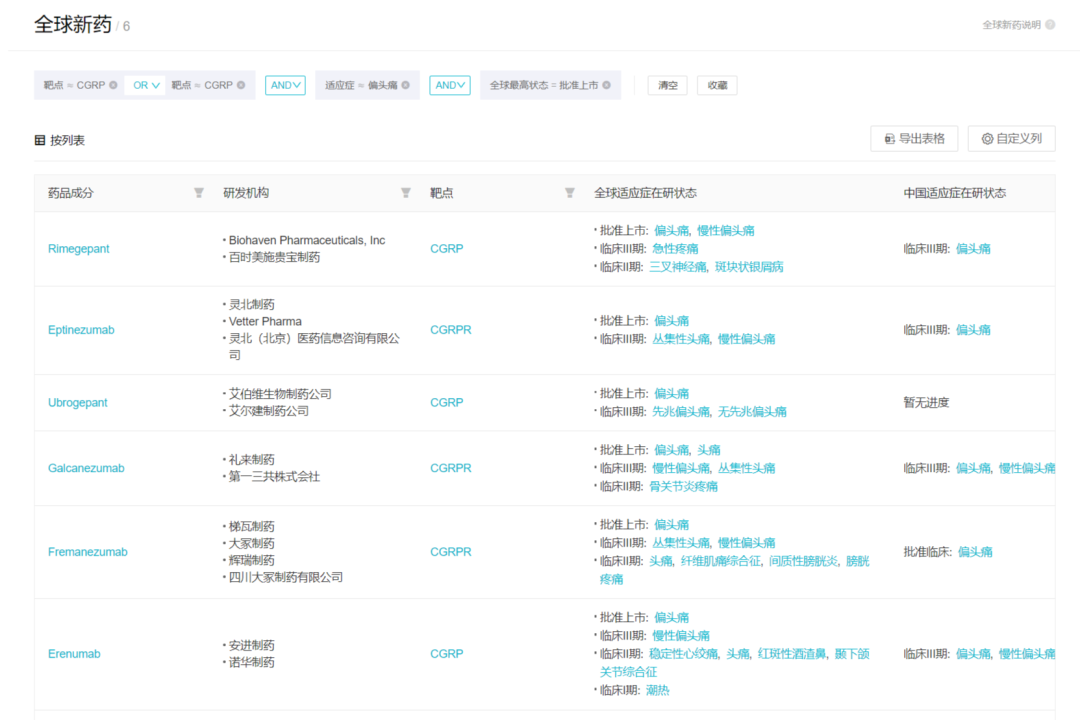1080x720 pixels.
Task: Open the Galcanezumab drug link
Action: [x=86, y=469]
